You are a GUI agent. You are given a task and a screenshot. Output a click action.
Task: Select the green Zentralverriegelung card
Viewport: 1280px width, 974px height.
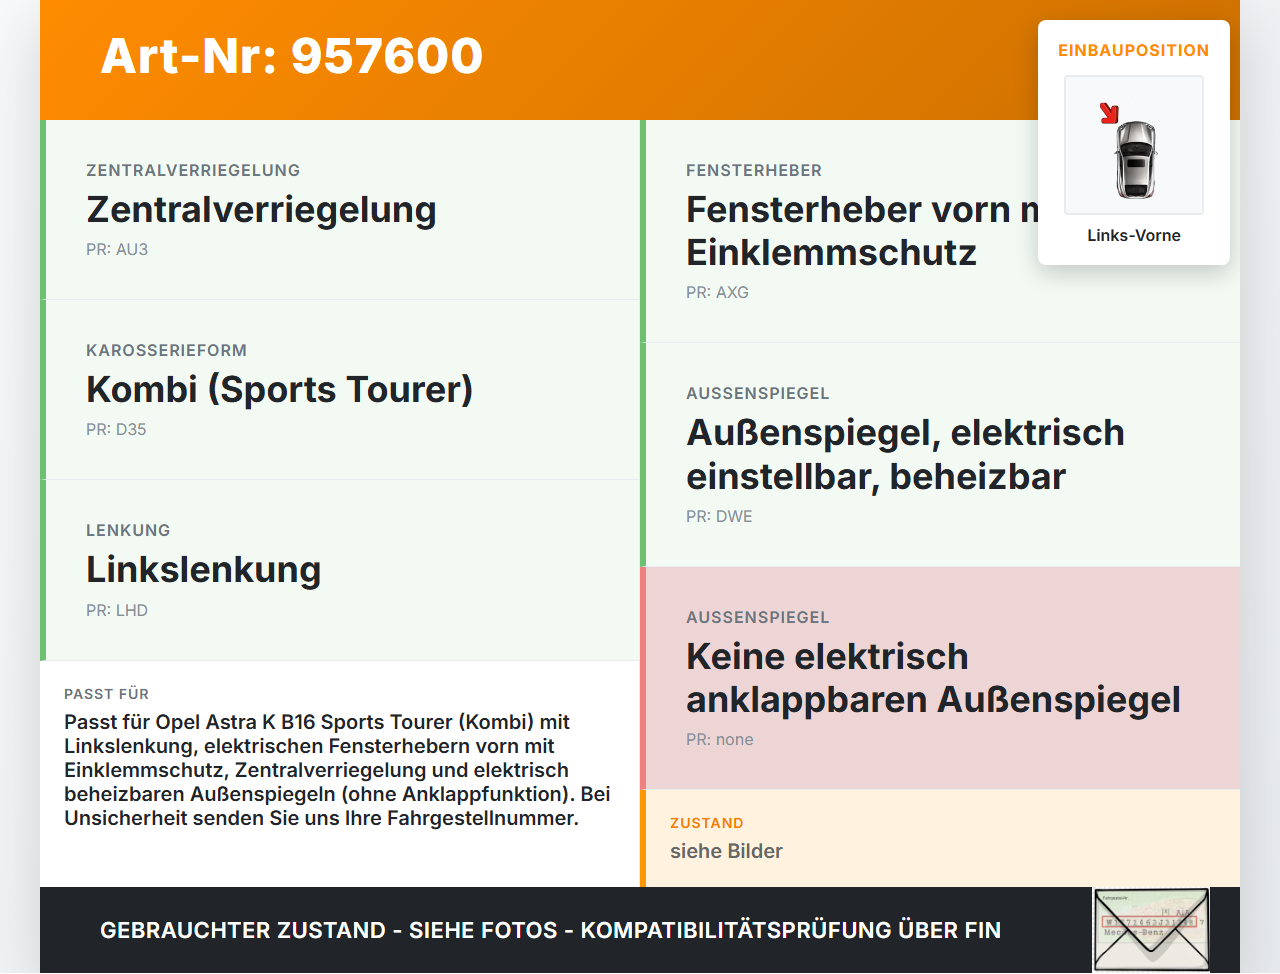340,209
